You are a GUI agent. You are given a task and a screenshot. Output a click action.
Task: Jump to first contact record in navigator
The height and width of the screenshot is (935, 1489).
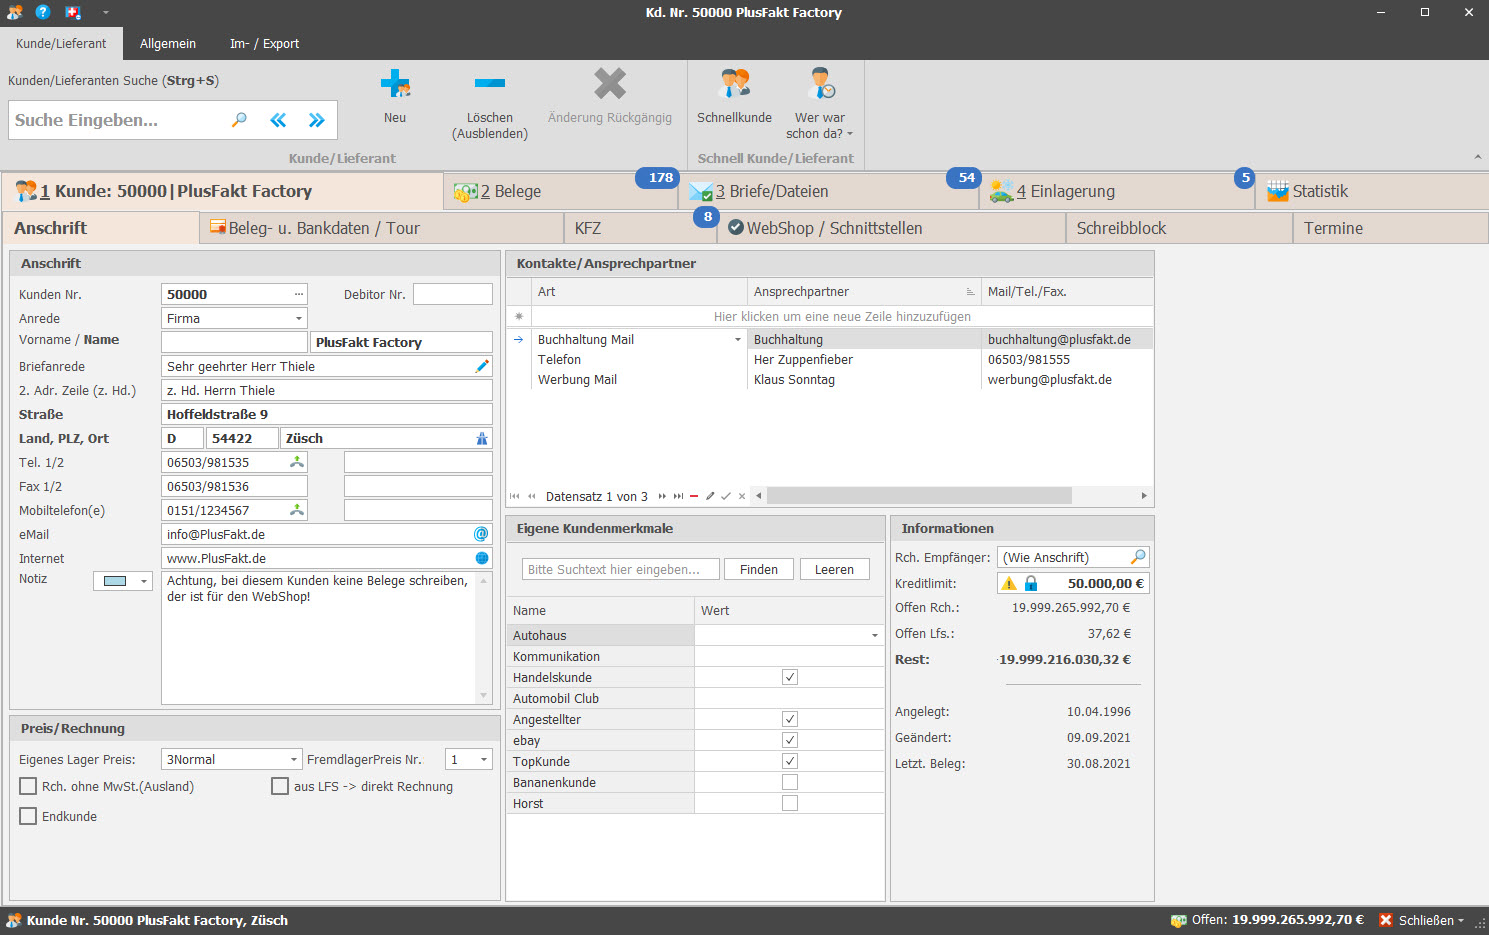[x=515, y=496]
